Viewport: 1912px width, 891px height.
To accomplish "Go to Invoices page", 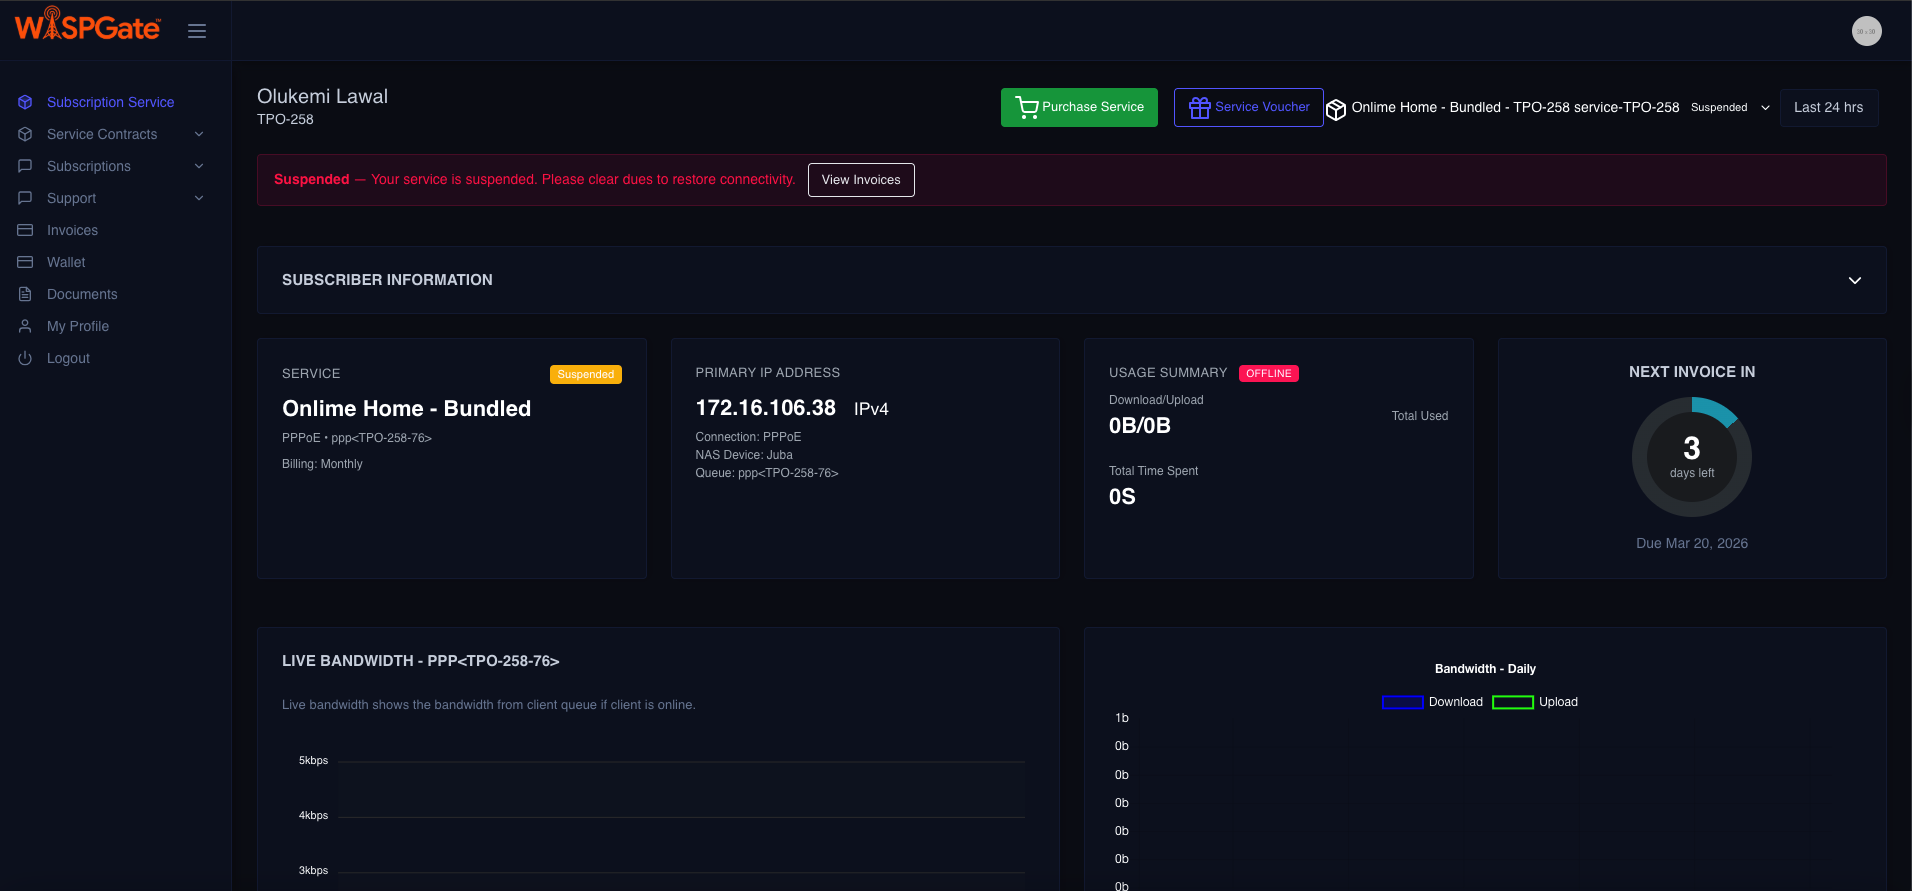I will [x=72, y=230].
